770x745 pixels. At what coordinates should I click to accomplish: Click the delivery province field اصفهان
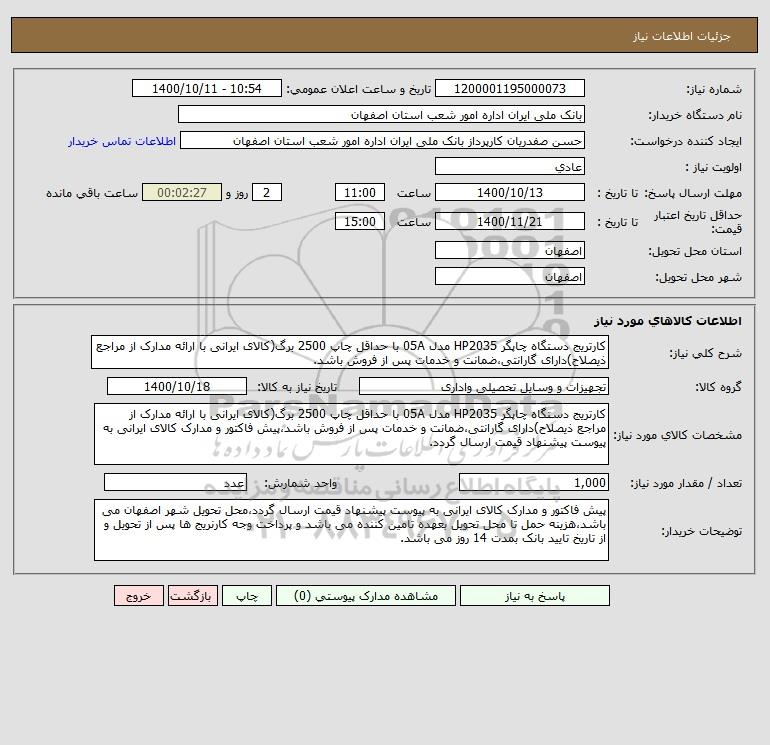pyautogui.click(x=510, y=250)
